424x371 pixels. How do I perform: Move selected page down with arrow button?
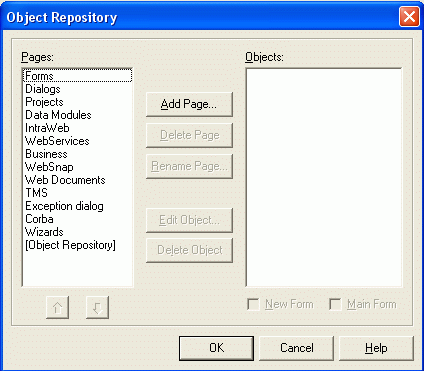pyautogui.click(x=97, y=307)
